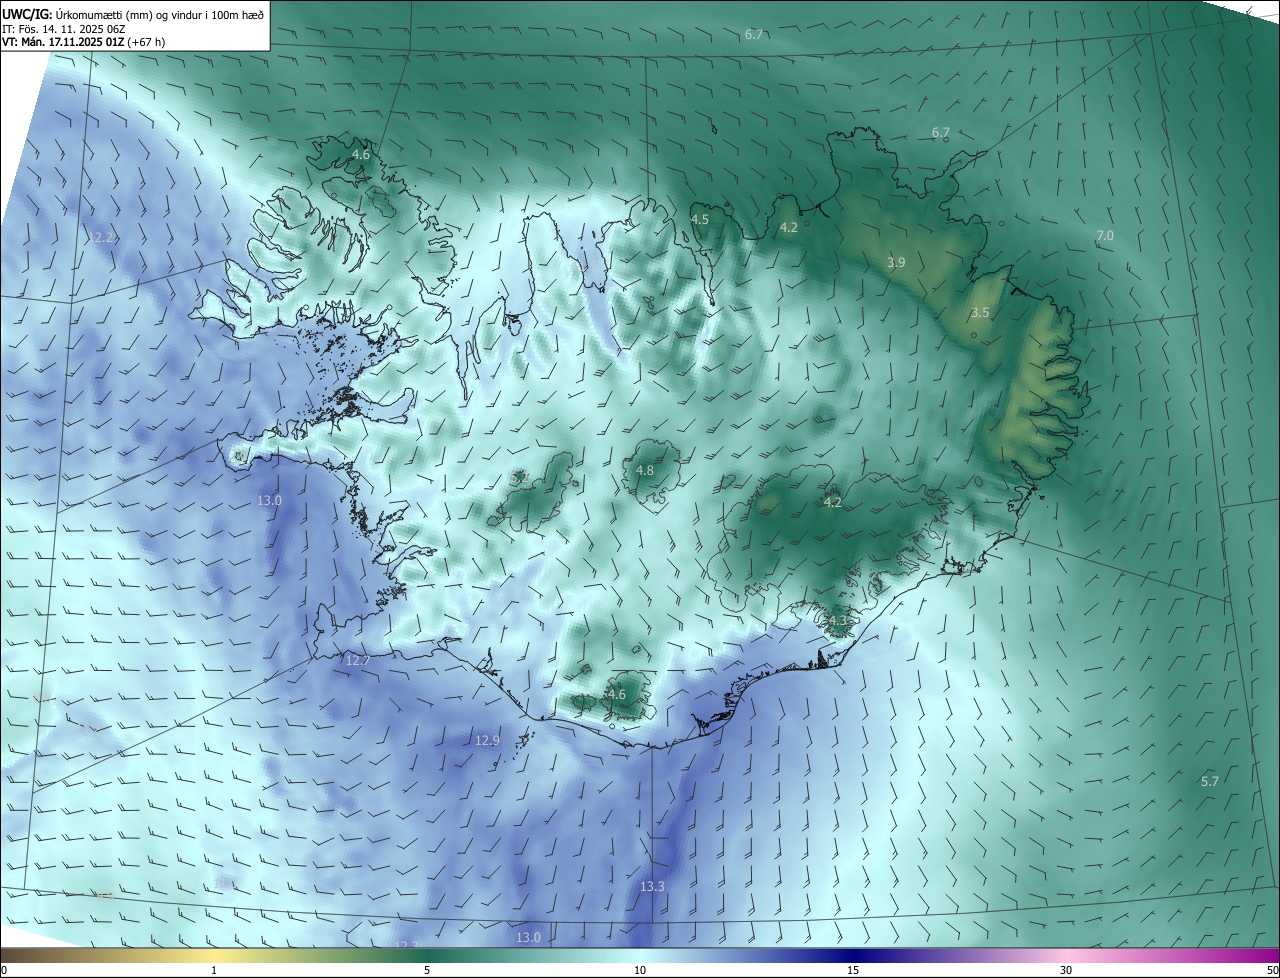Click the 4.8 value label on the glacier
This screenshot has width=1280, height=978.
coord(645,471)
